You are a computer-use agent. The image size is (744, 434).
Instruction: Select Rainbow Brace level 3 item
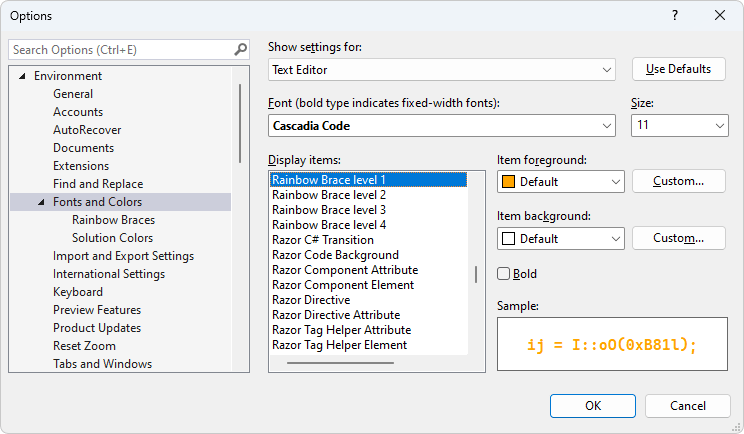click(x=329, y=210)
